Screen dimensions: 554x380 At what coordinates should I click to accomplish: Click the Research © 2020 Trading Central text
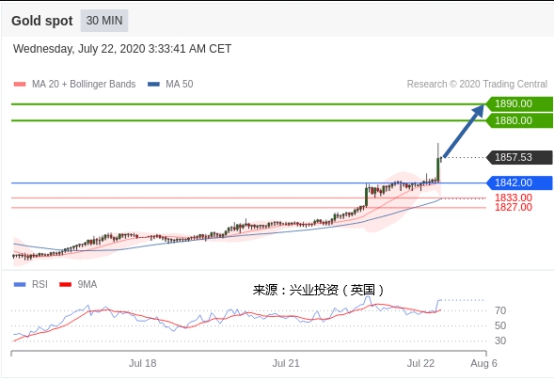(477, 84)
